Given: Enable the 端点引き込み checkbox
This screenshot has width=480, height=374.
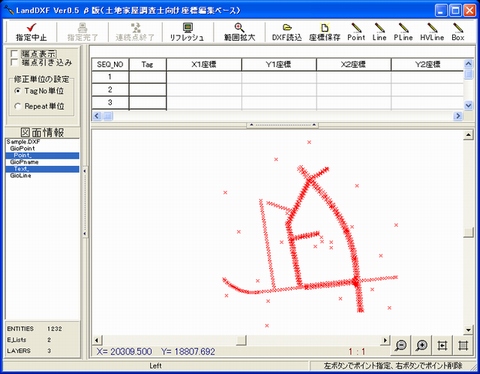Looking at the screenshot, I should point(14,62).
